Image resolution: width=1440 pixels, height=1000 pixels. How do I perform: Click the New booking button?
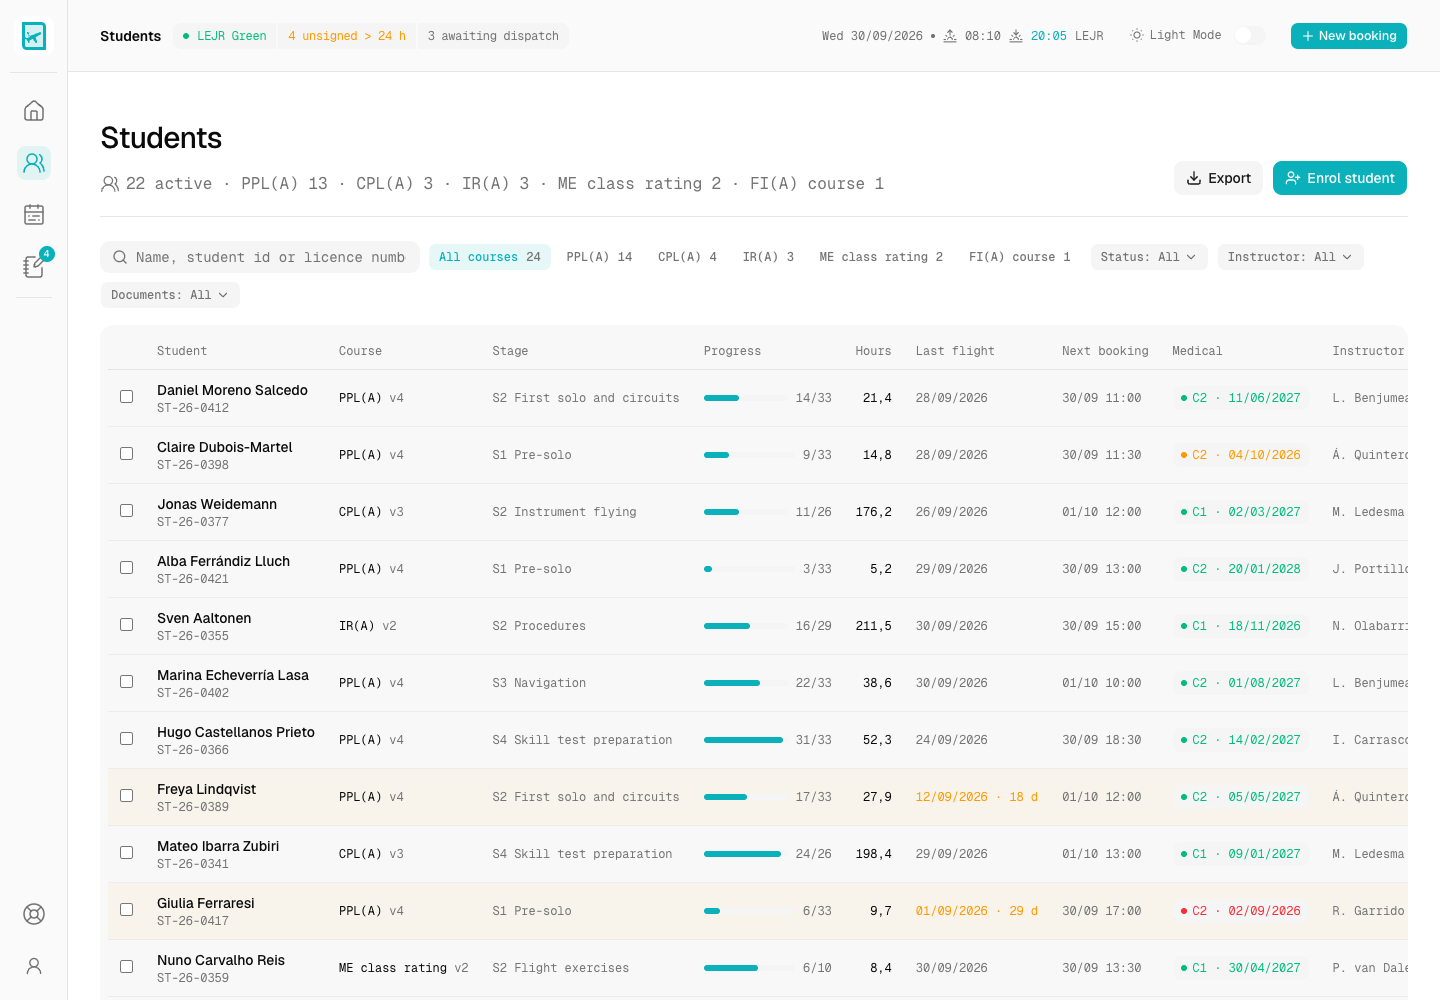tap(1349, 36)
